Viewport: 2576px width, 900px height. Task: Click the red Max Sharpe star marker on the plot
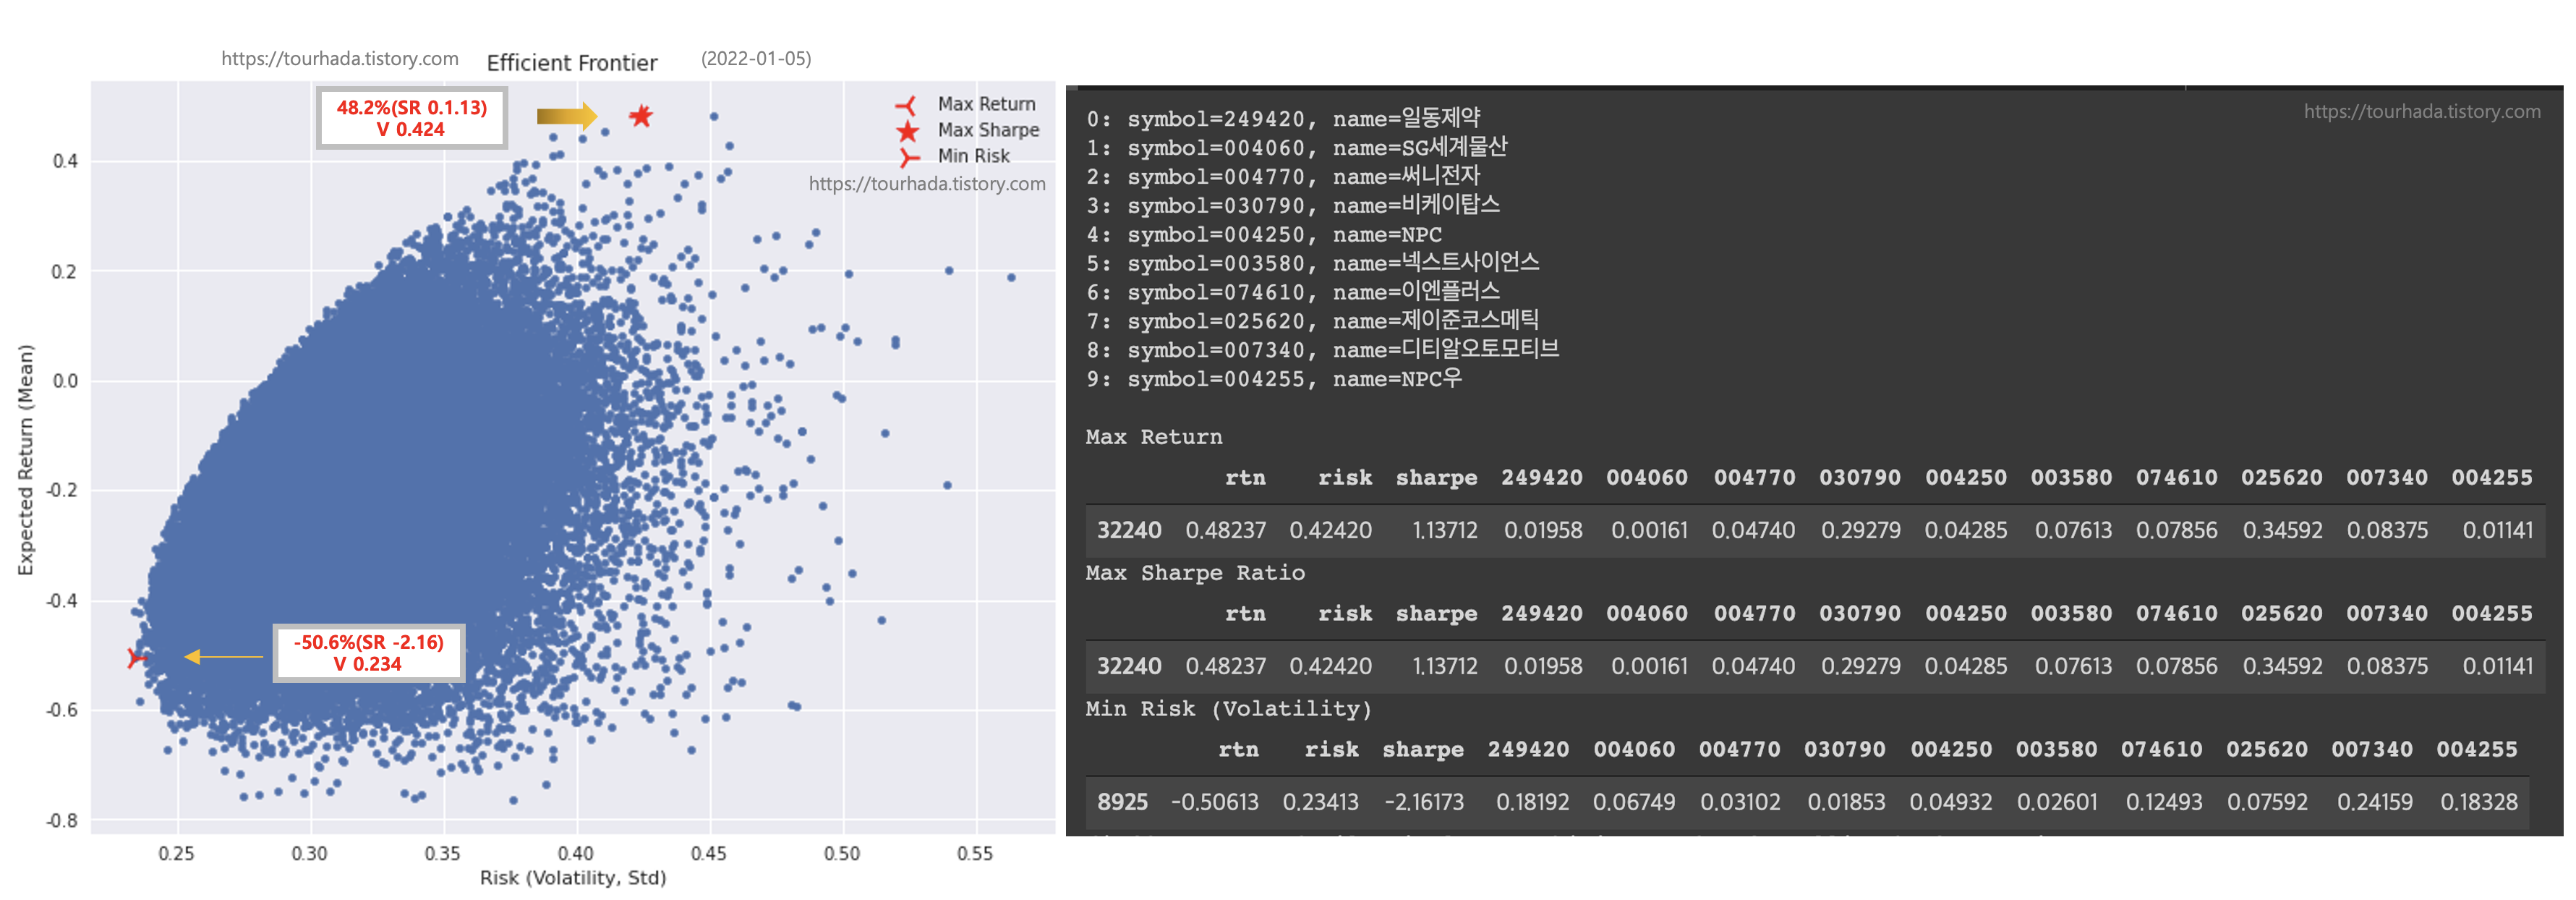[x=641, y=116]
